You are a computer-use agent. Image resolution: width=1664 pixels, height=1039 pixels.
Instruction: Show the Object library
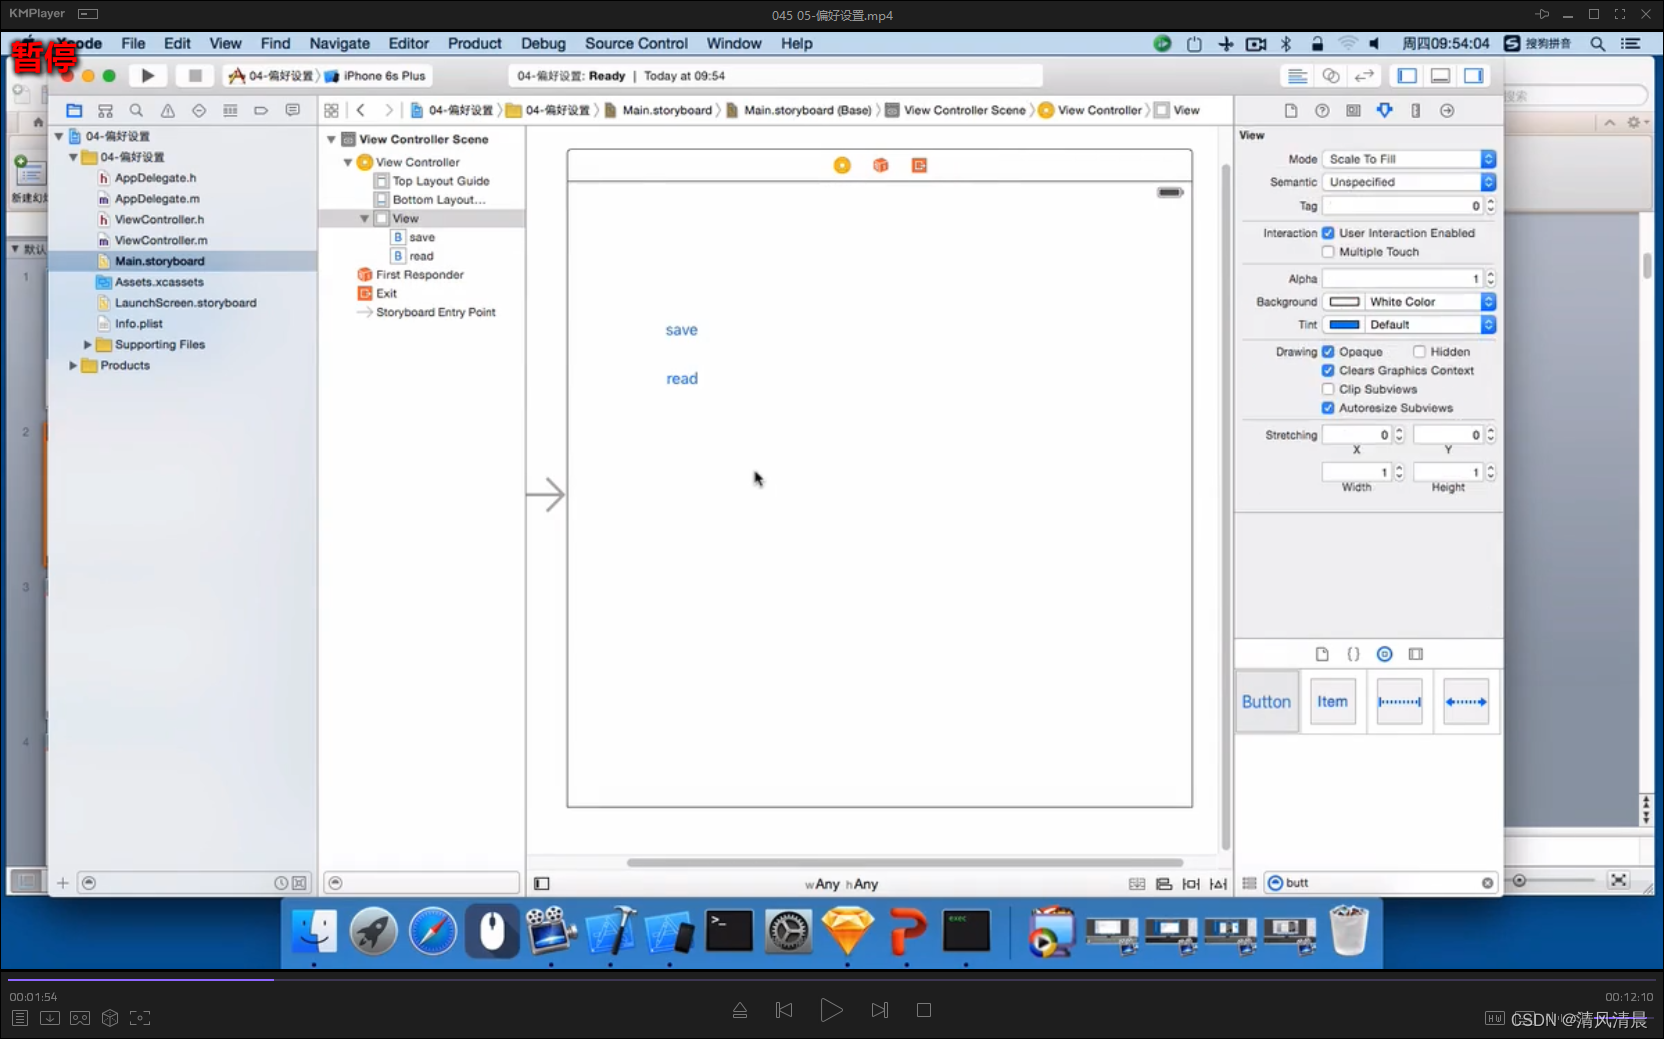1385,654
